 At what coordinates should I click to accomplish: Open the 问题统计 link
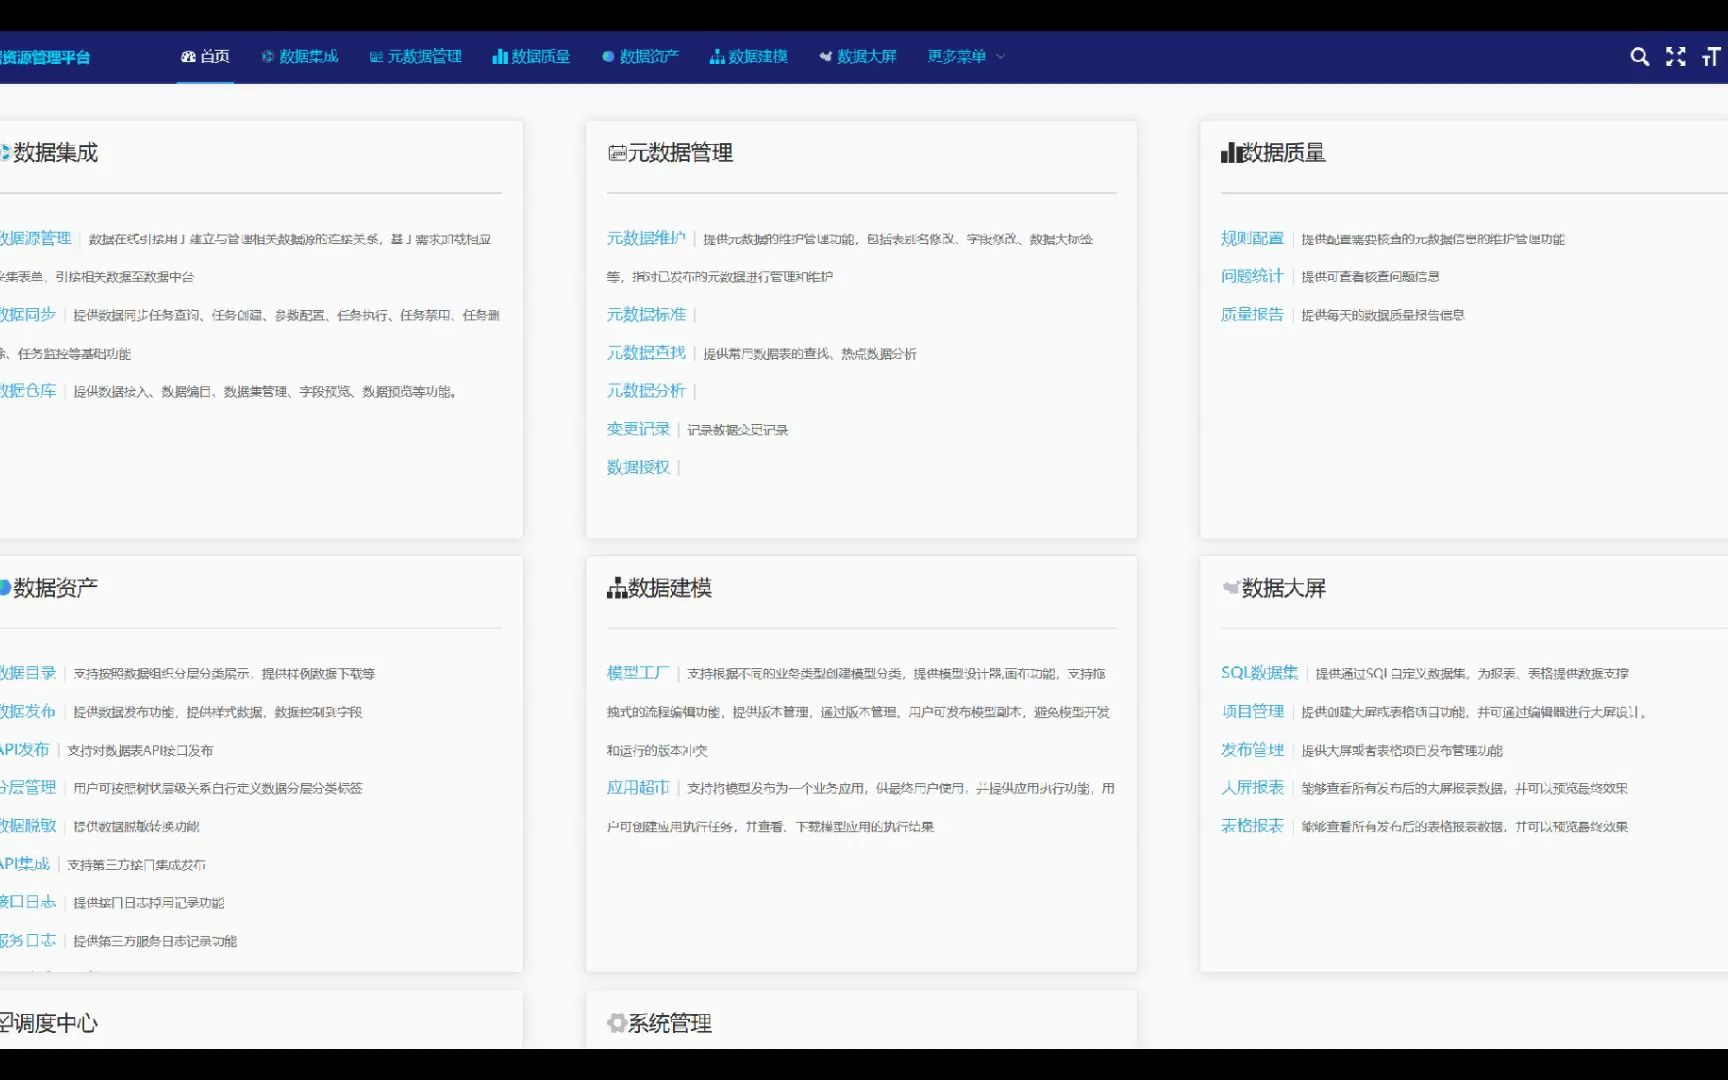1252,276
